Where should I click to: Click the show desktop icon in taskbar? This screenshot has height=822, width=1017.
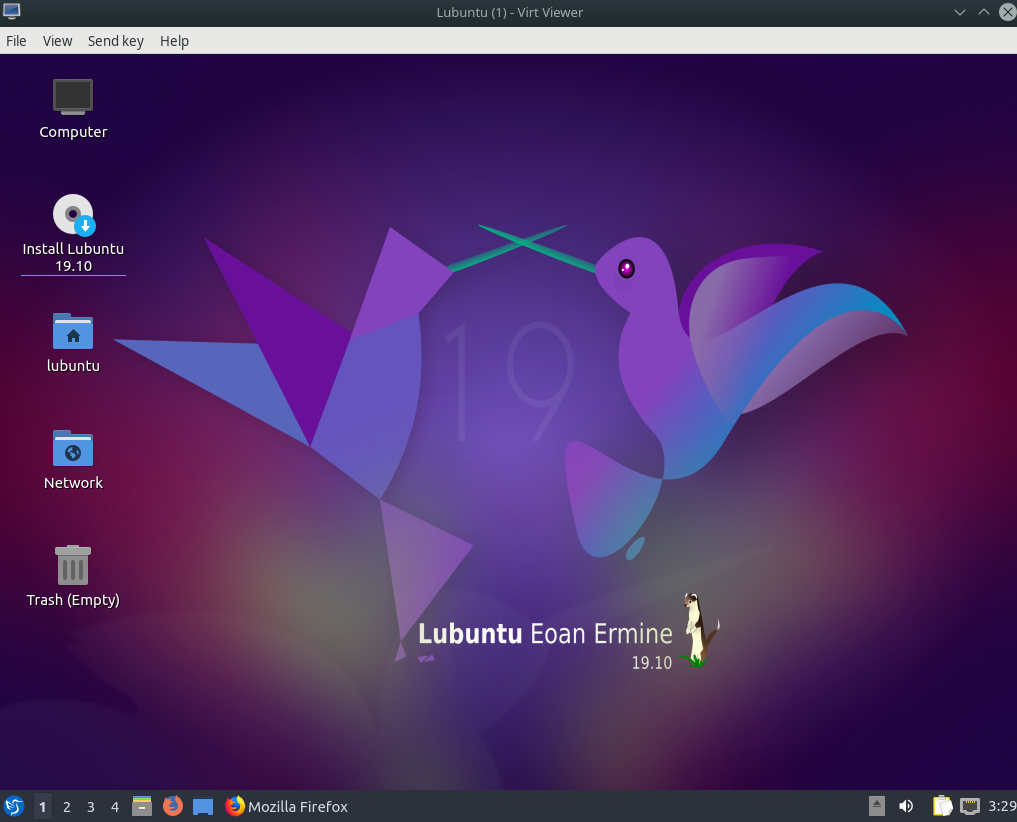click(x=203, y=806)
